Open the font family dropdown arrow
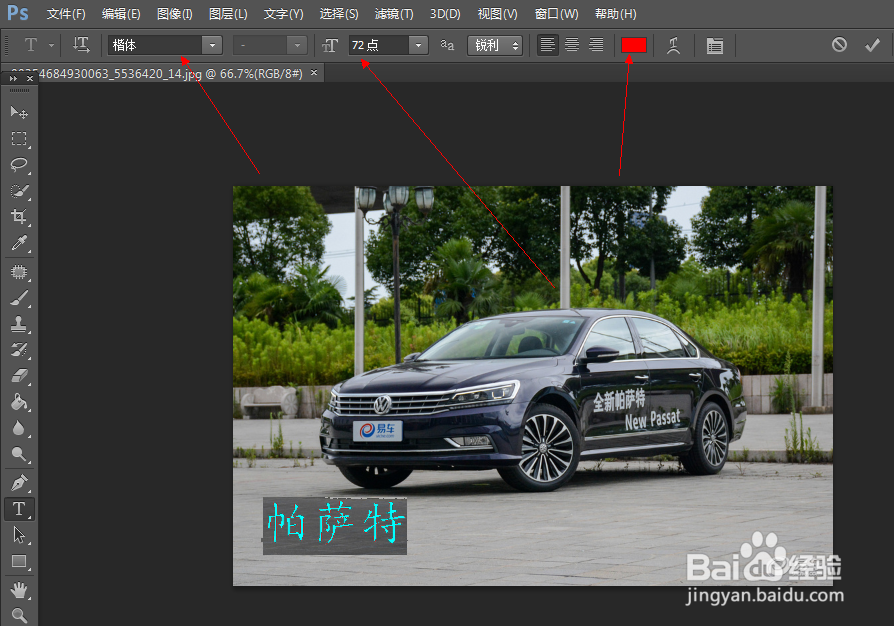This screenshot has width=894, height=626. point(212,45)
